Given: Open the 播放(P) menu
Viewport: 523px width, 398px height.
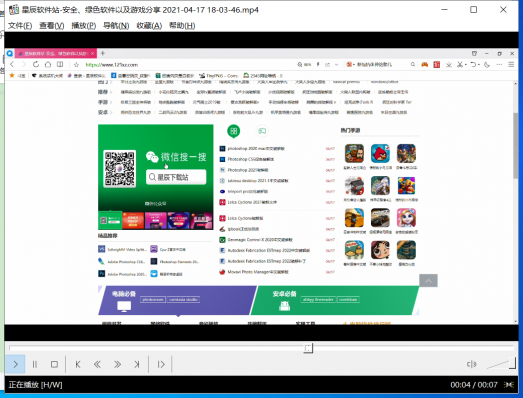Looking at the screenshot, I should [x=84, y=26].
